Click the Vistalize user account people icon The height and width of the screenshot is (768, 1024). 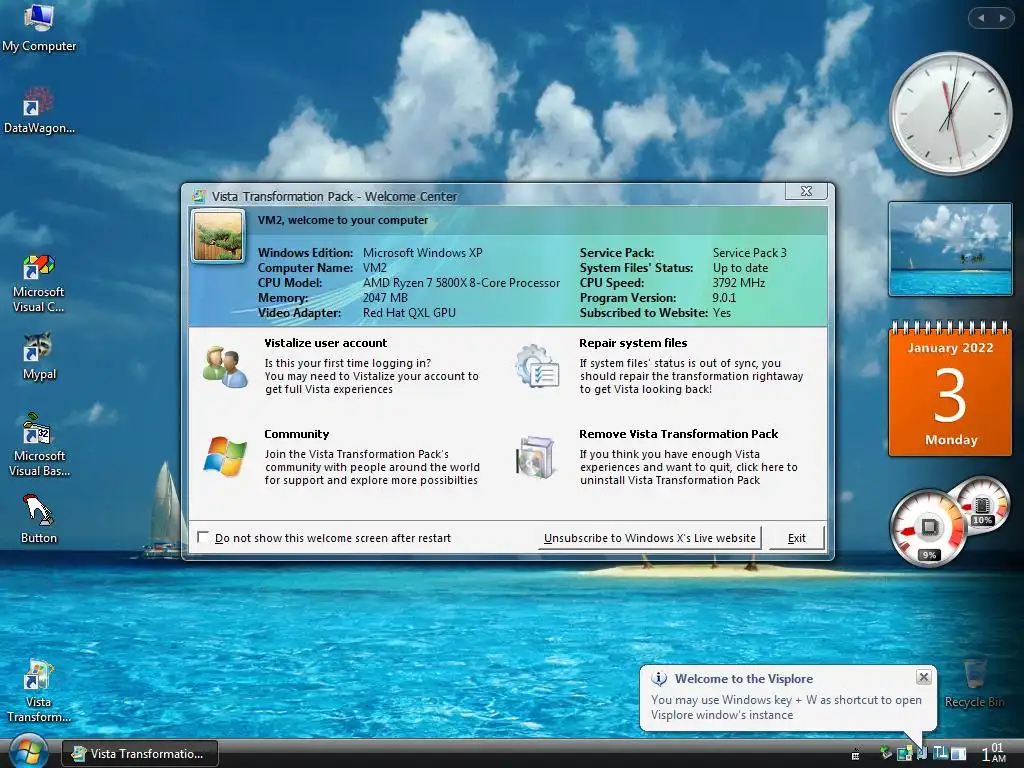(225, 367)
